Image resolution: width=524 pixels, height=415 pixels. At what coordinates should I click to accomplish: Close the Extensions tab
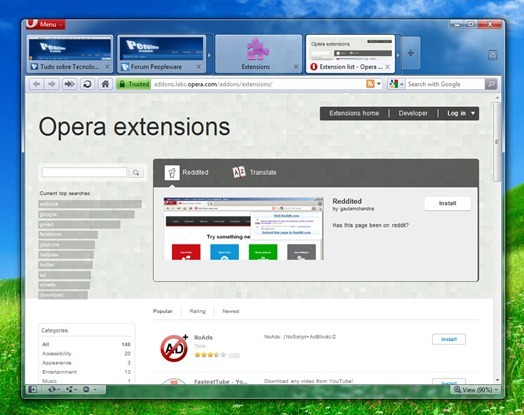296,67
